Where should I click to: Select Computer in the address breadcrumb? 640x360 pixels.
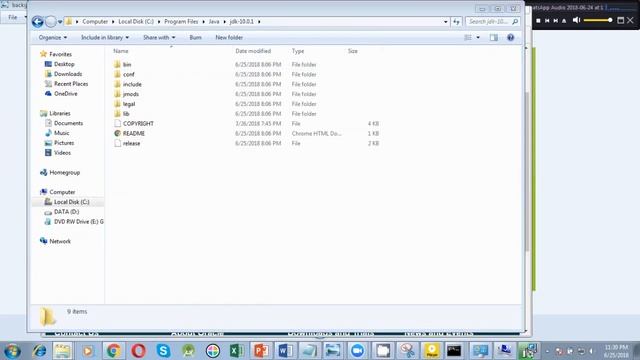[x=95, y=22]
